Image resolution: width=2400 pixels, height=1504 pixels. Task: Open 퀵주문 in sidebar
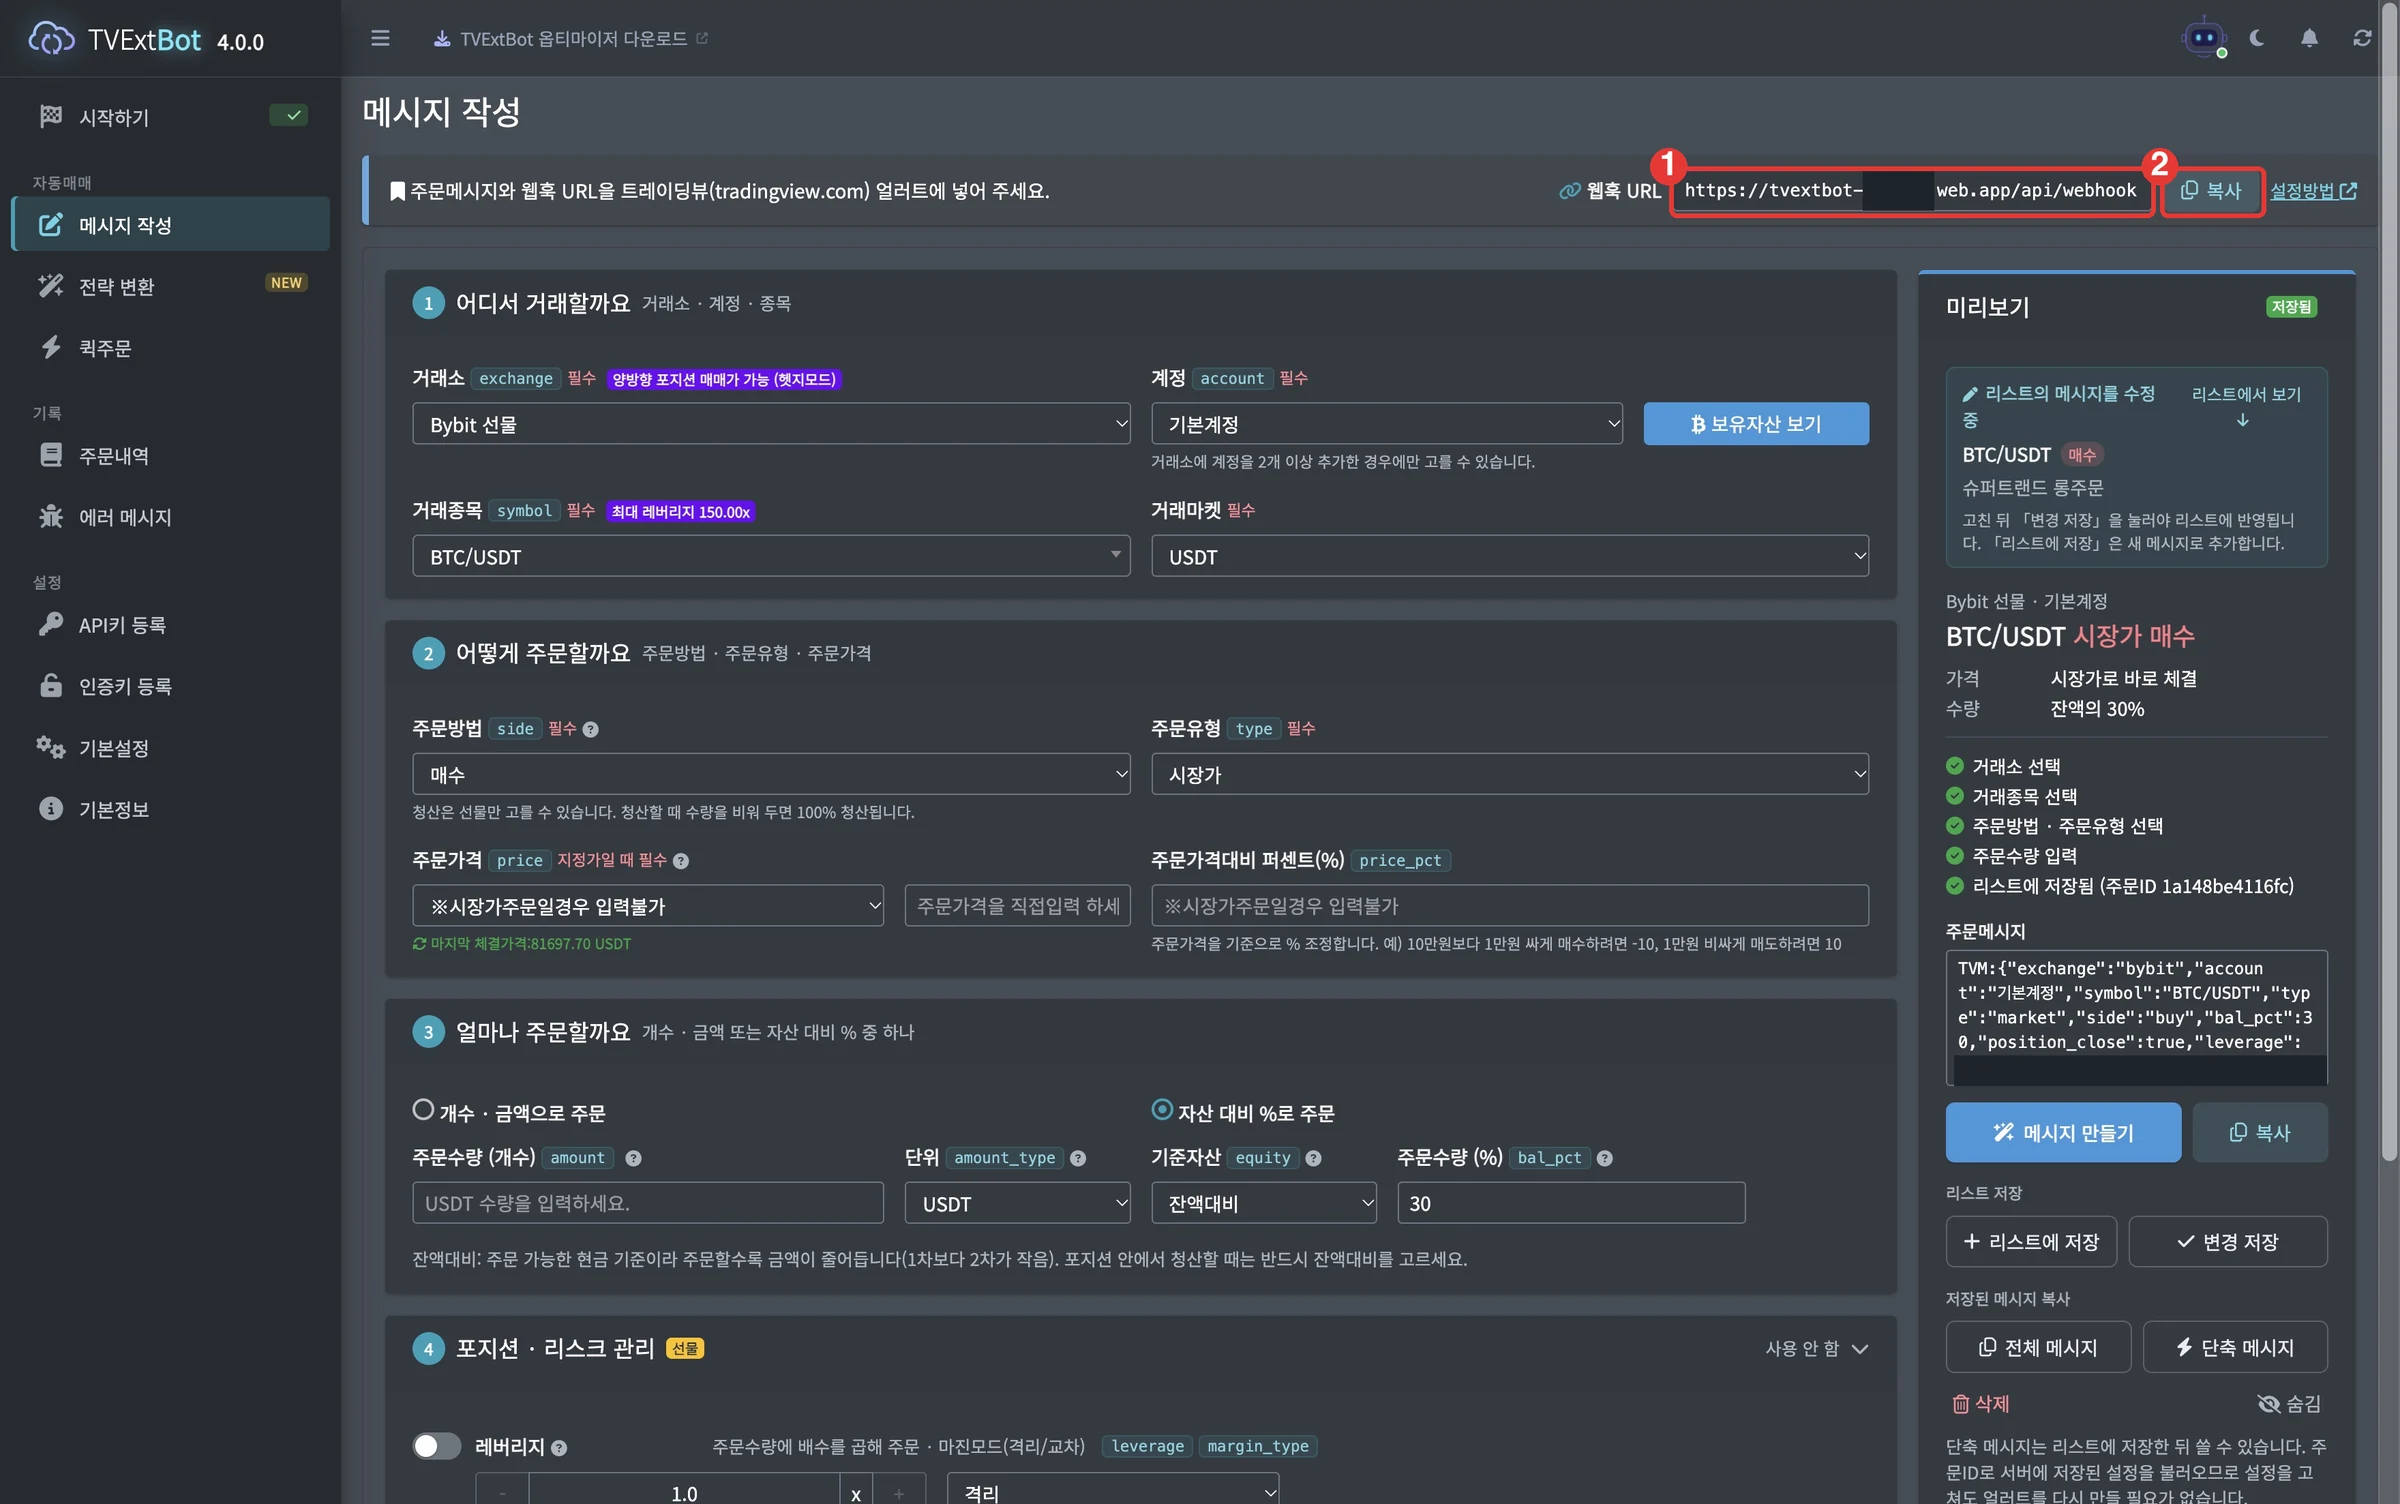[x=171, y=348]
